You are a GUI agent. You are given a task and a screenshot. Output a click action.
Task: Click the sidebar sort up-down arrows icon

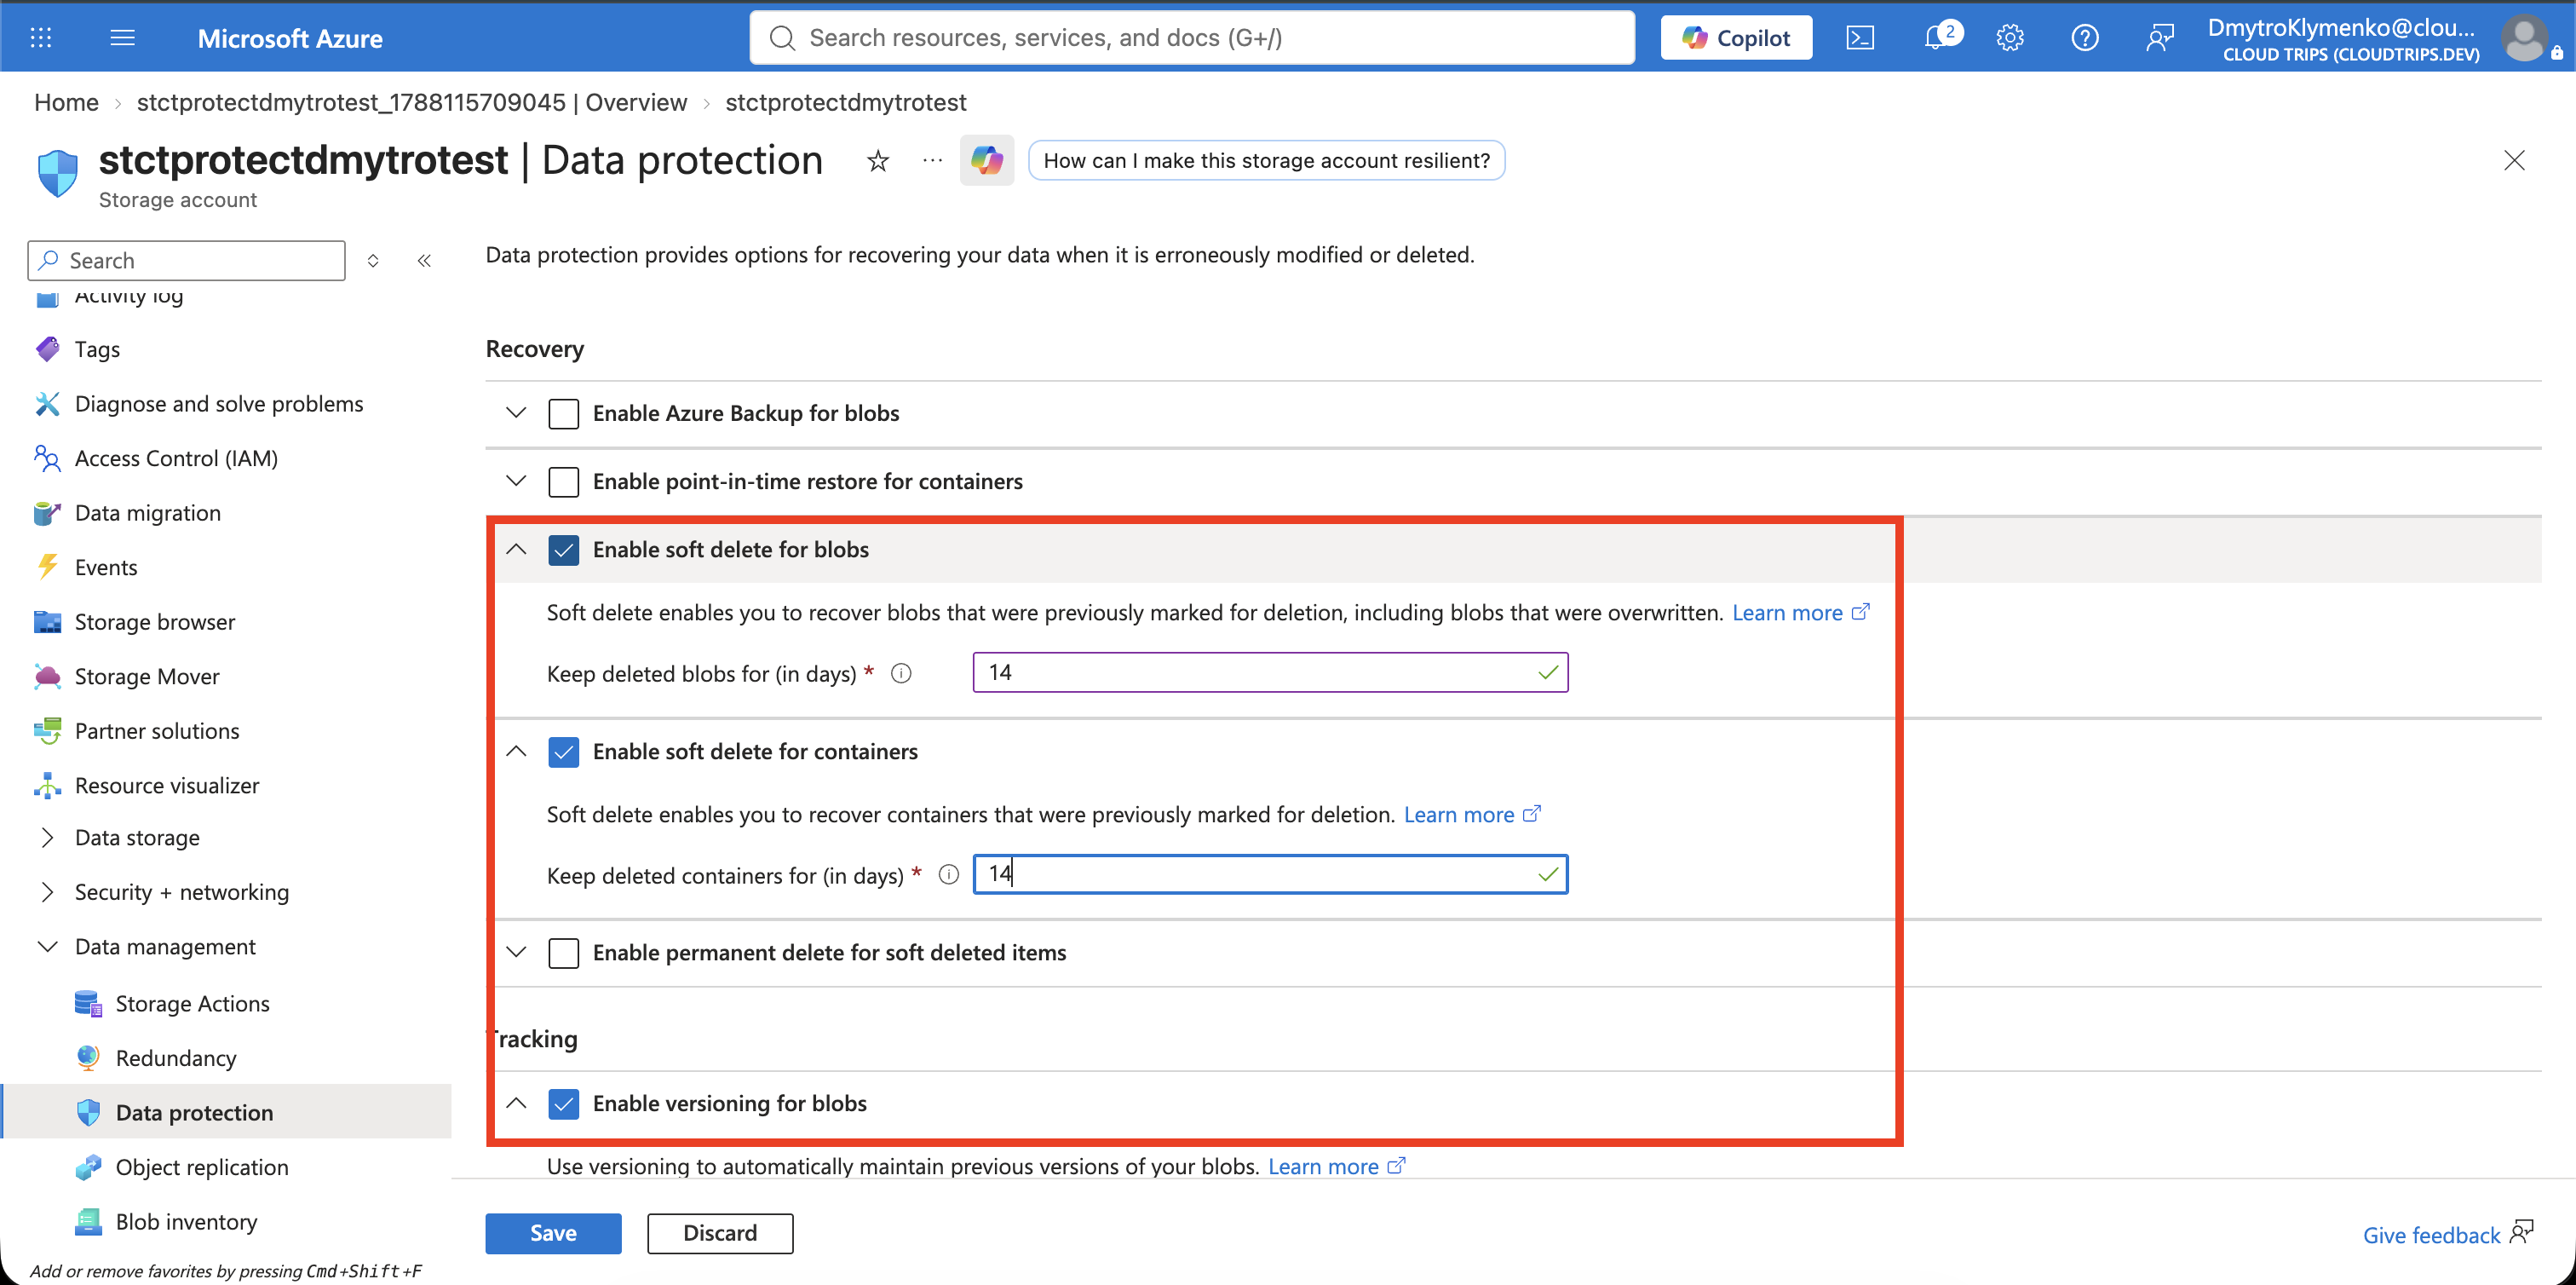373,260
